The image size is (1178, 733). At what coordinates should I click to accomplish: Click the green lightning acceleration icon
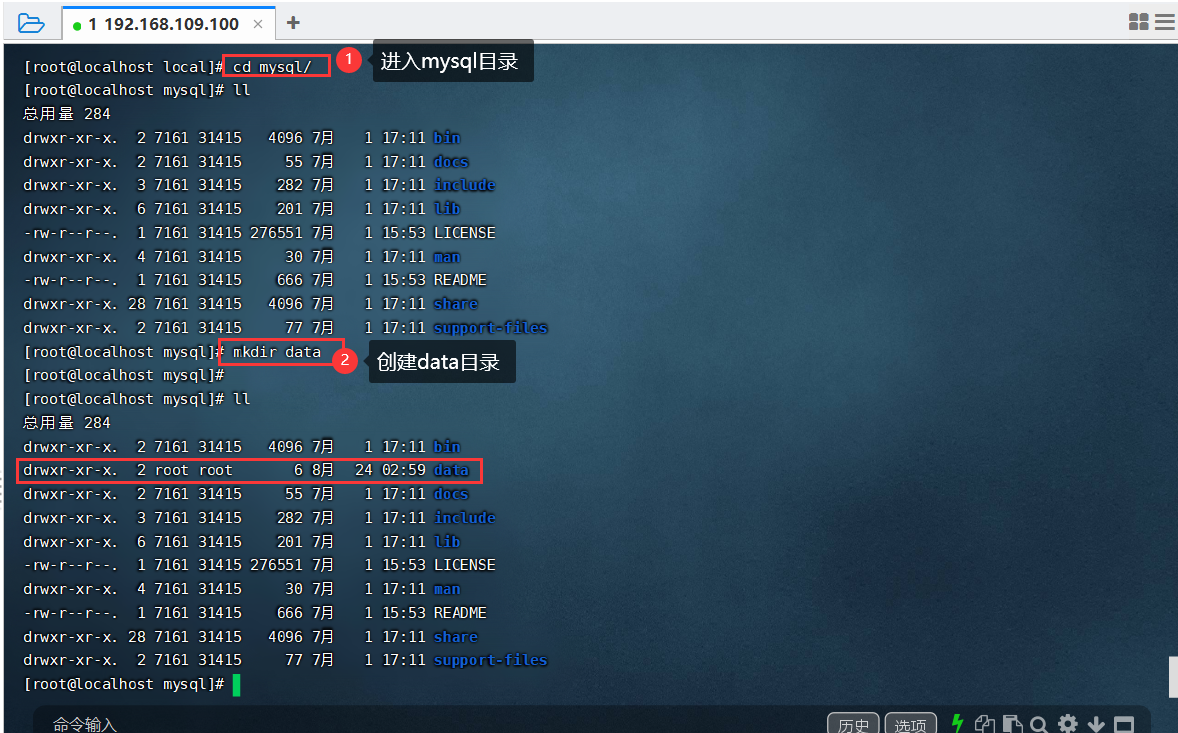coord(957,722)
